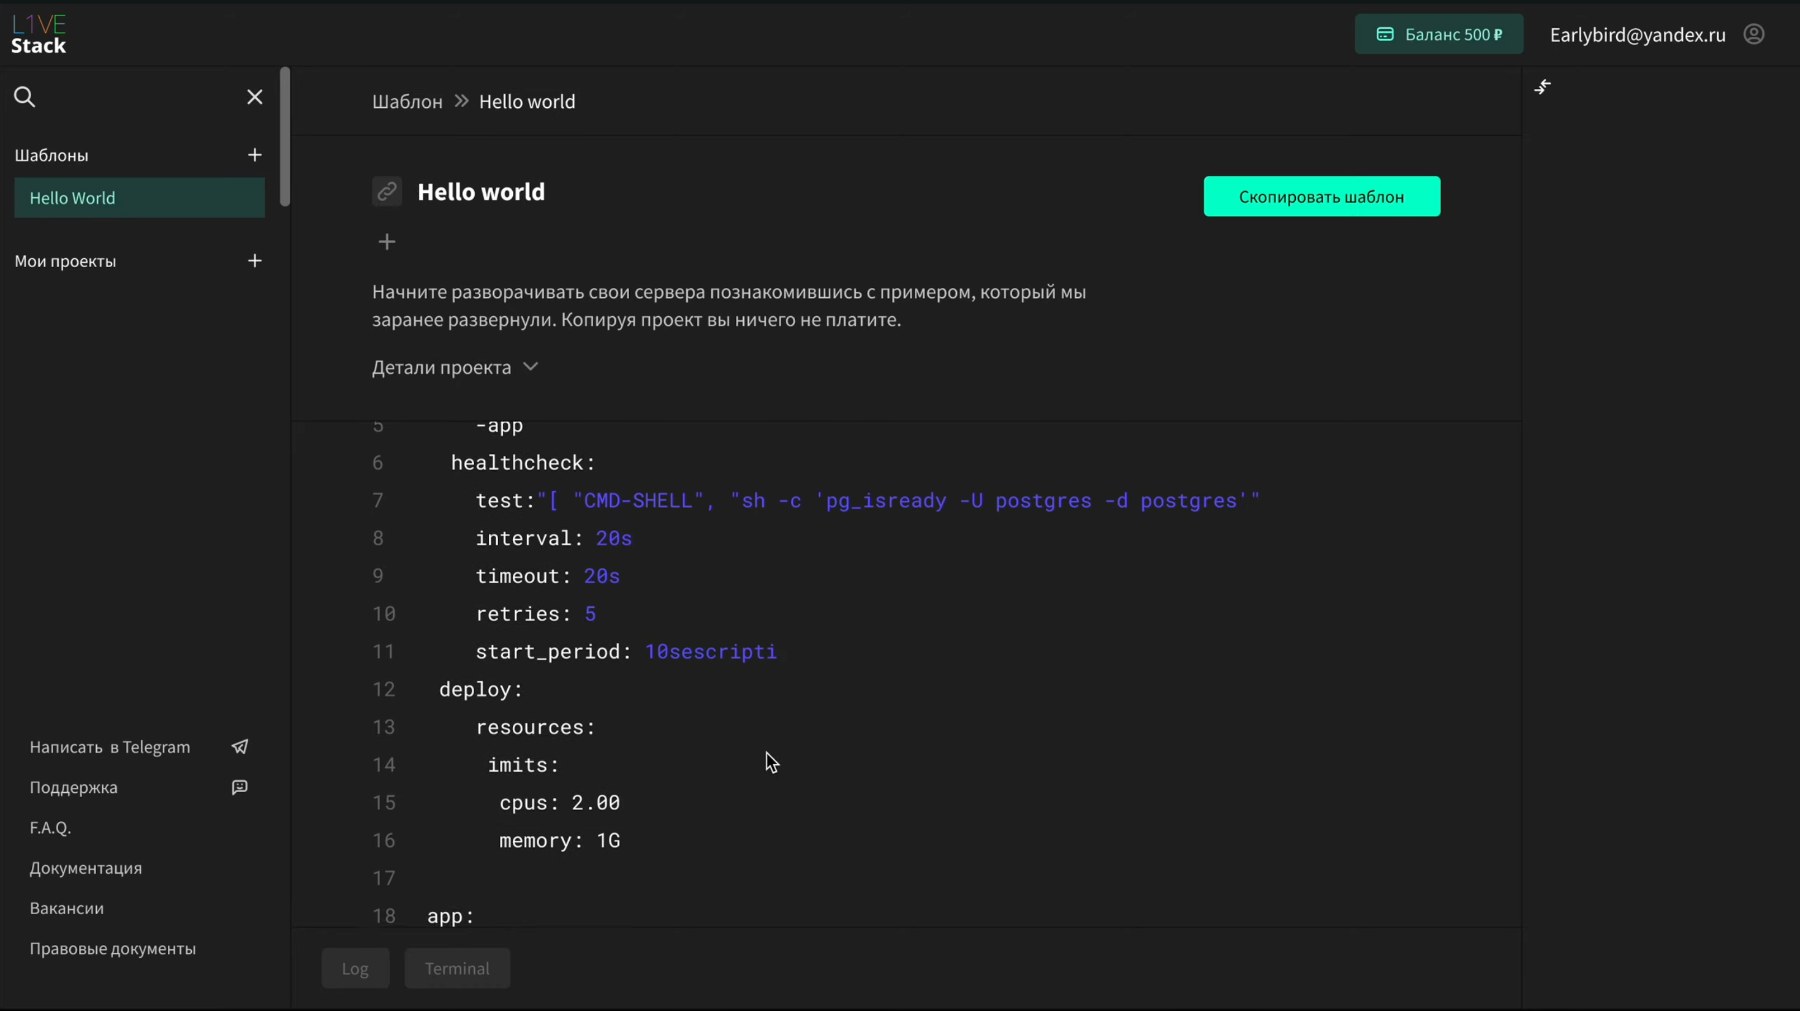
Task: Click the LiveStack logo
Action: (x=39, y=34)
